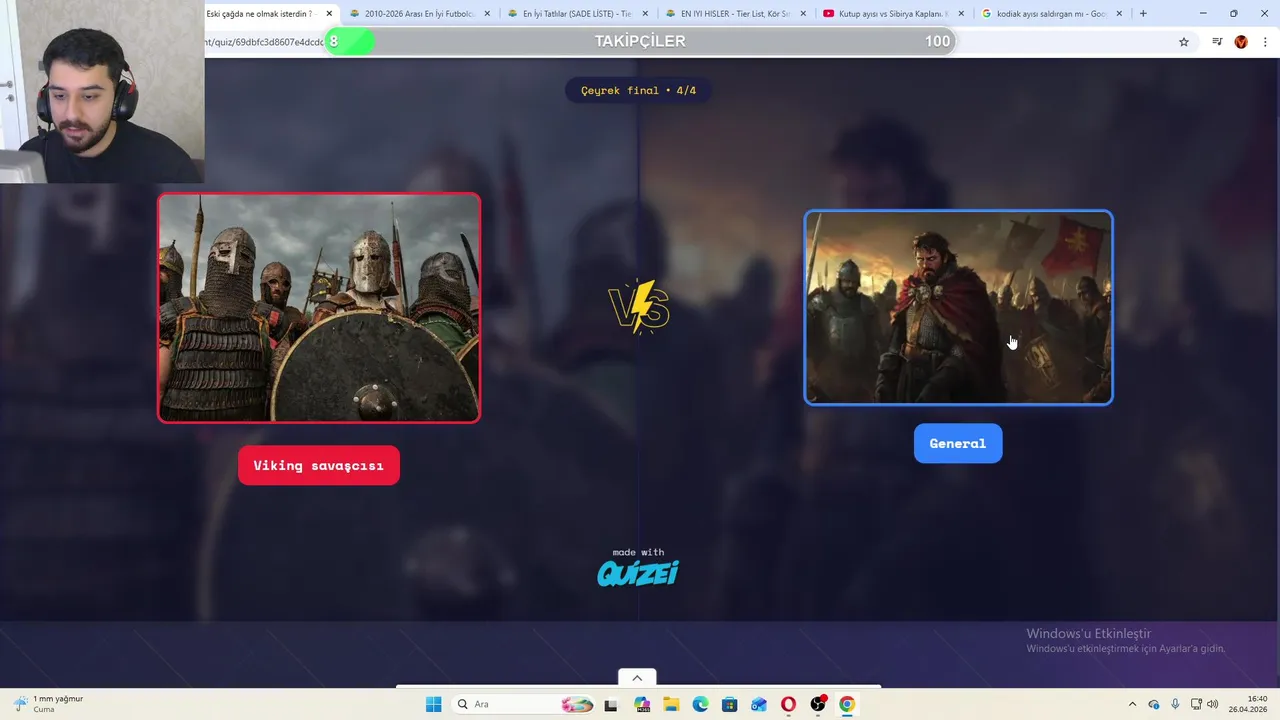Close the 'En İyi Tatlılar (SADE LİSTE)' tab
This screenshot has width=1280, height=720.
coord(645,14)
